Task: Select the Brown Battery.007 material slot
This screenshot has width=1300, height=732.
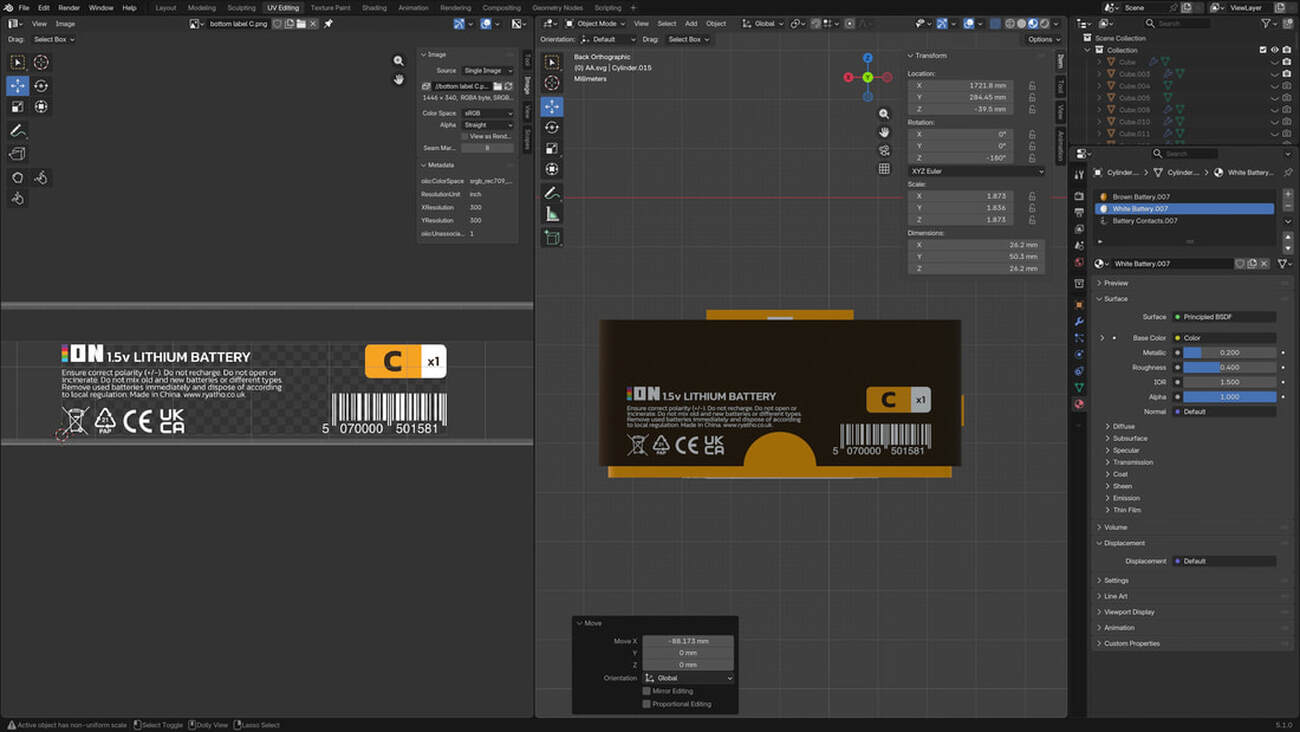Action: point(1141,197)
